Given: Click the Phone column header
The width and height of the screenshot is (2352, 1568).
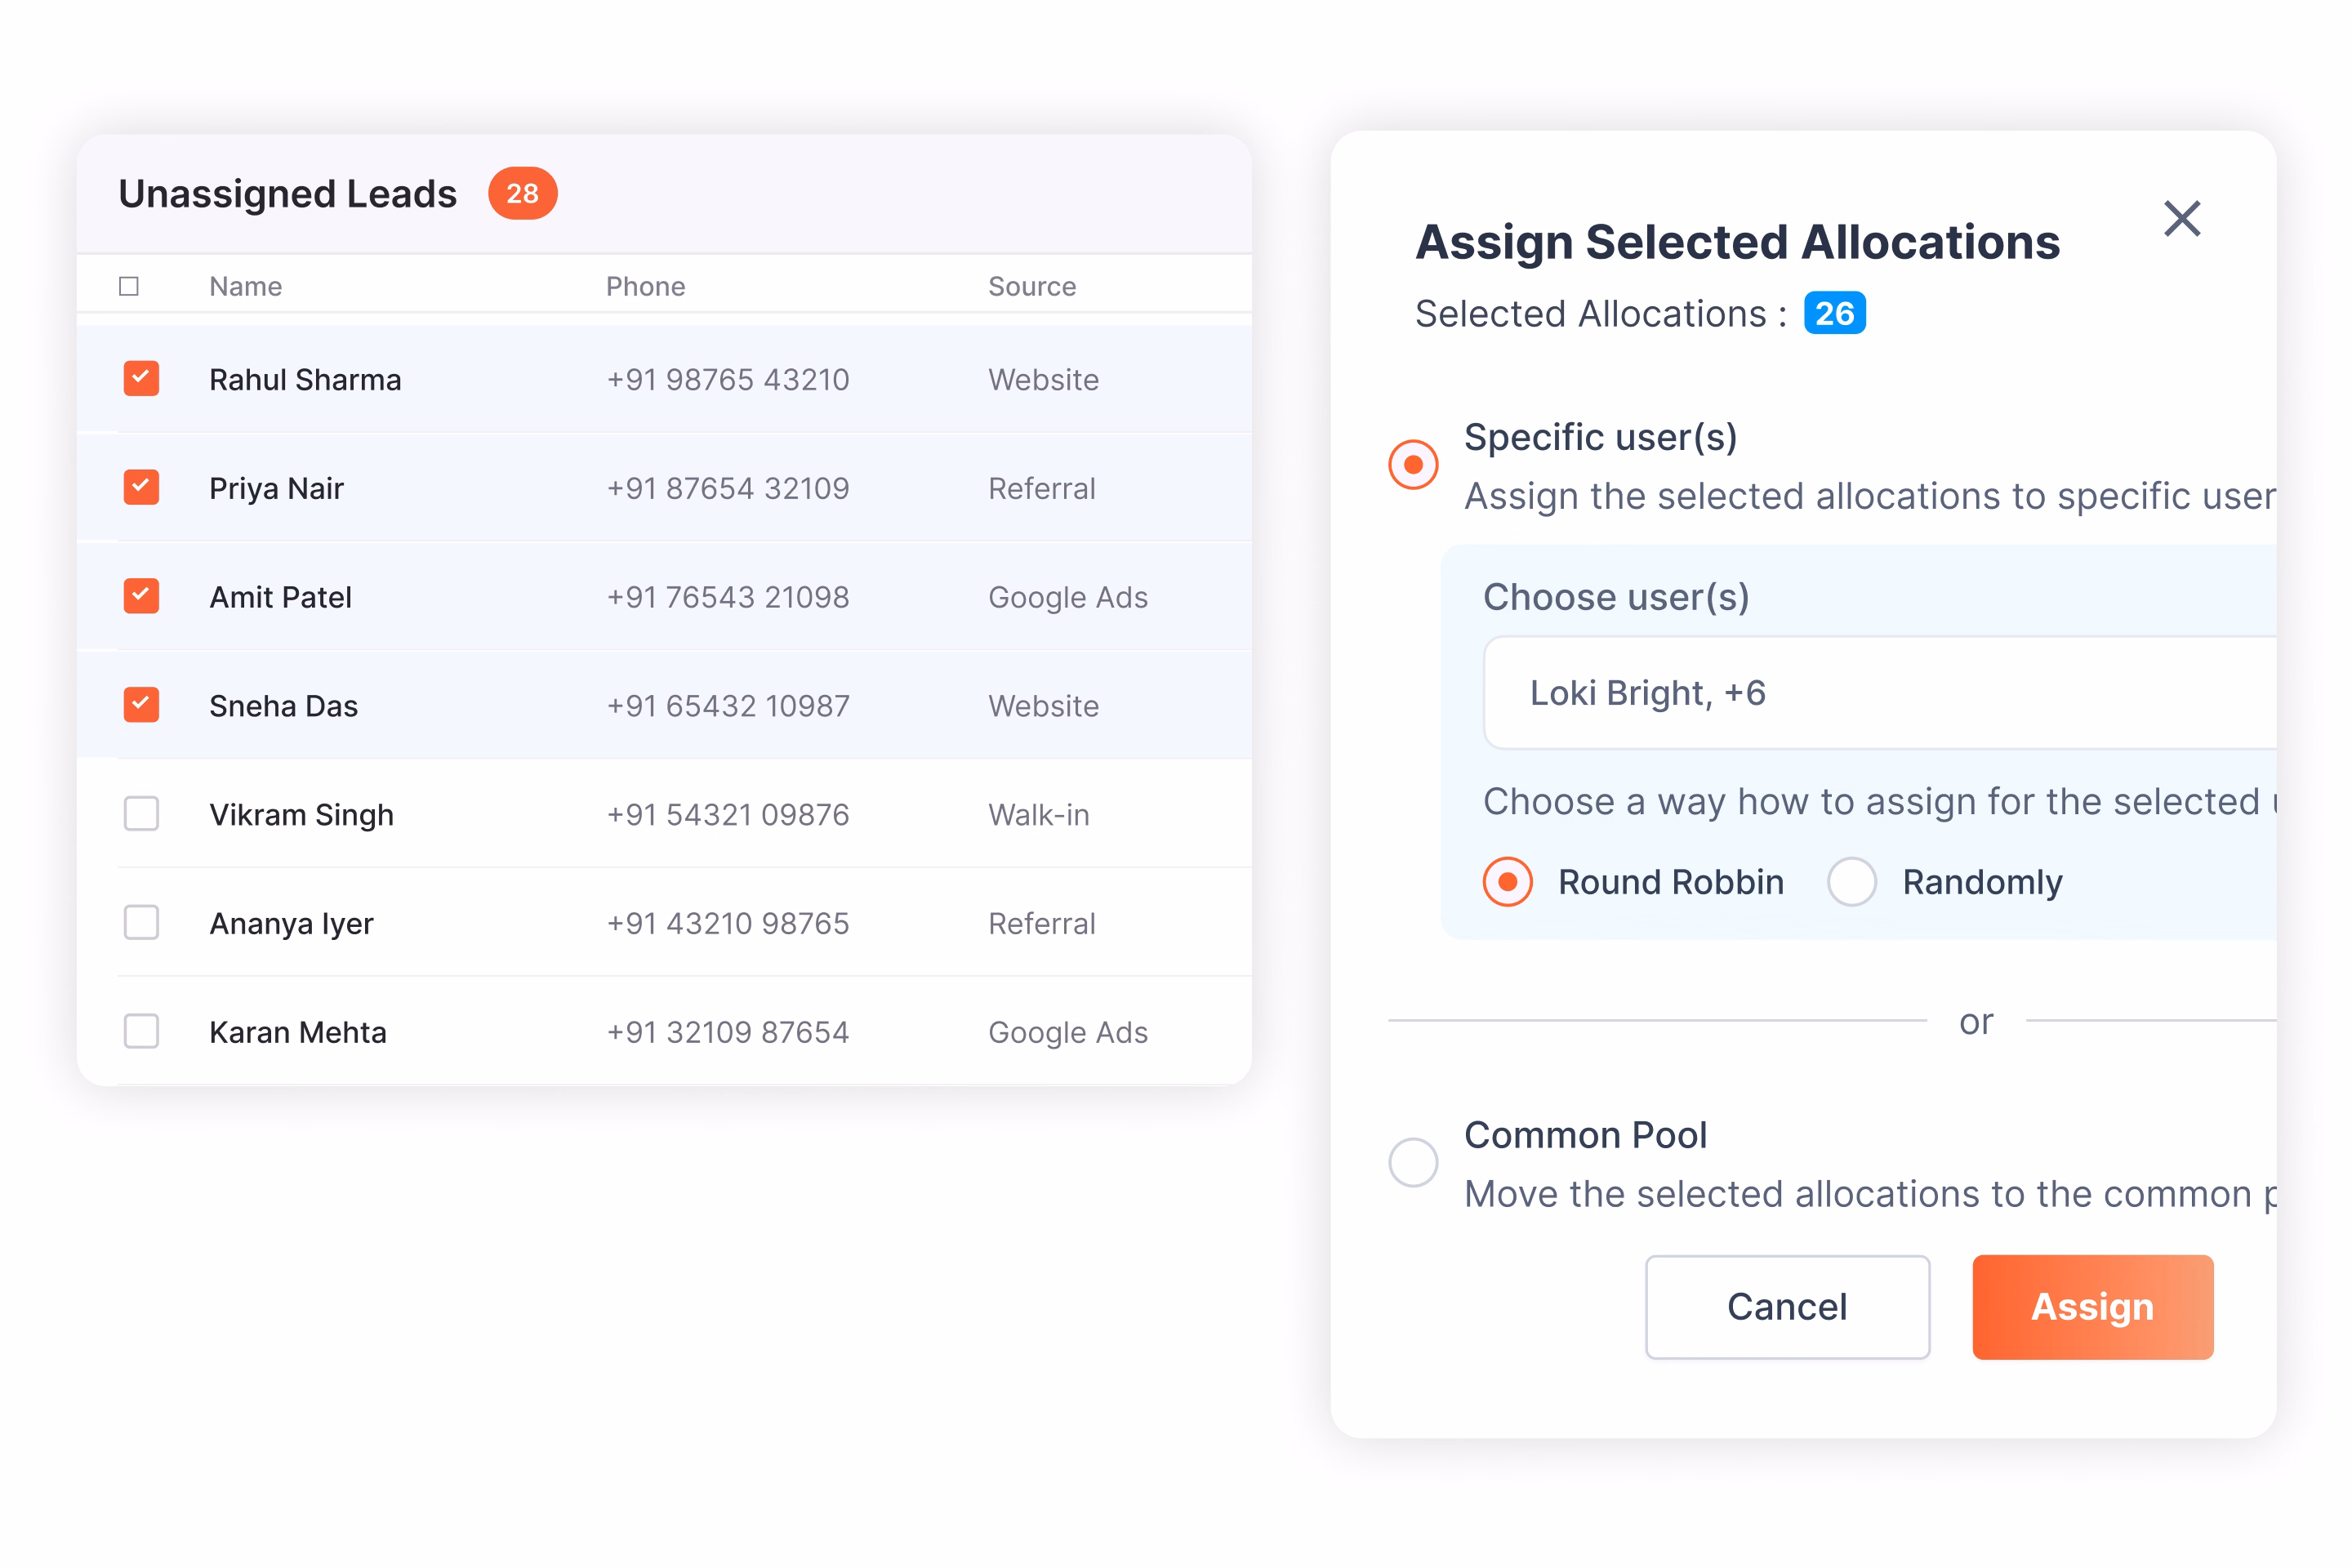Looking at the screenshot, I should tap(646, 287).
